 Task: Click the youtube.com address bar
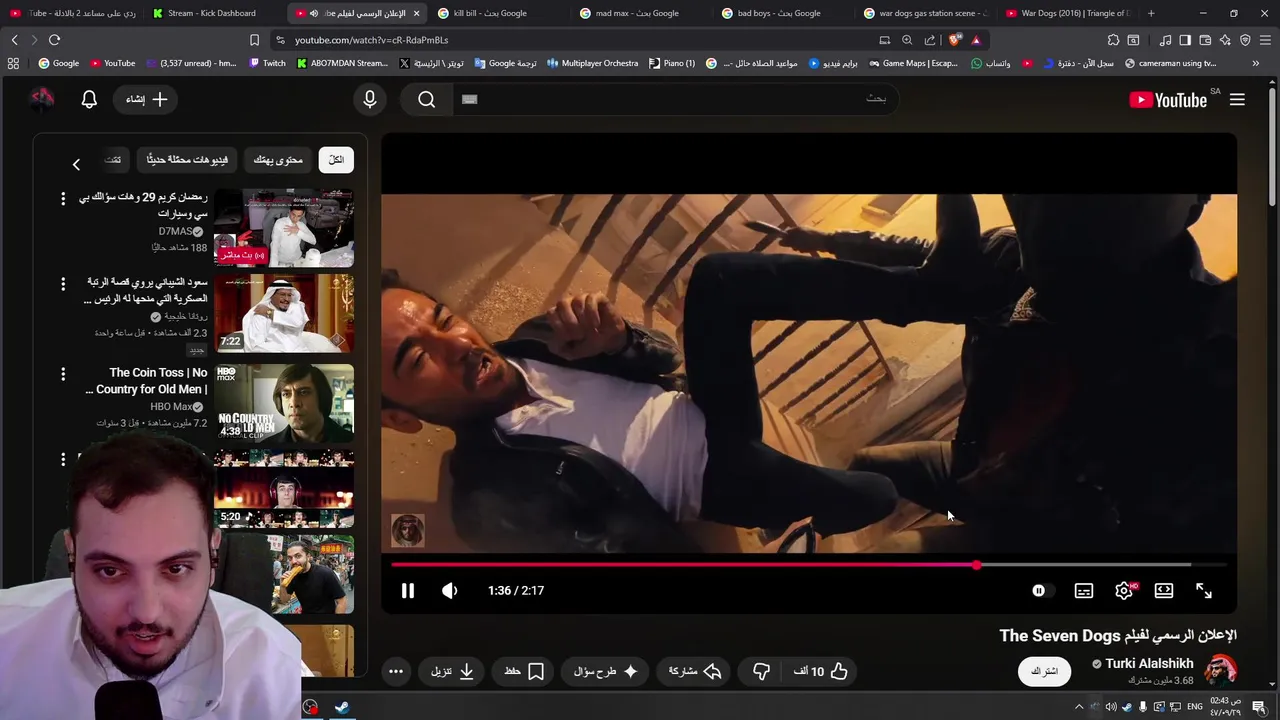570,40
